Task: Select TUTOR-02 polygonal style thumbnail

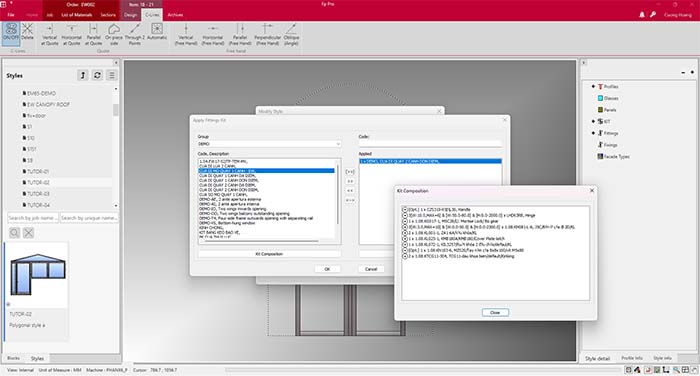Action: [38, 275]
